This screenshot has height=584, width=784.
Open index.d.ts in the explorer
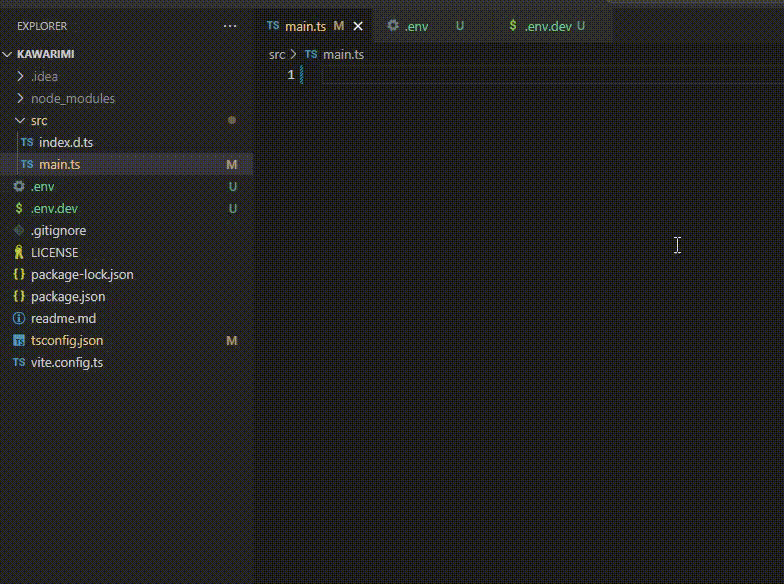tap(126, 142)
